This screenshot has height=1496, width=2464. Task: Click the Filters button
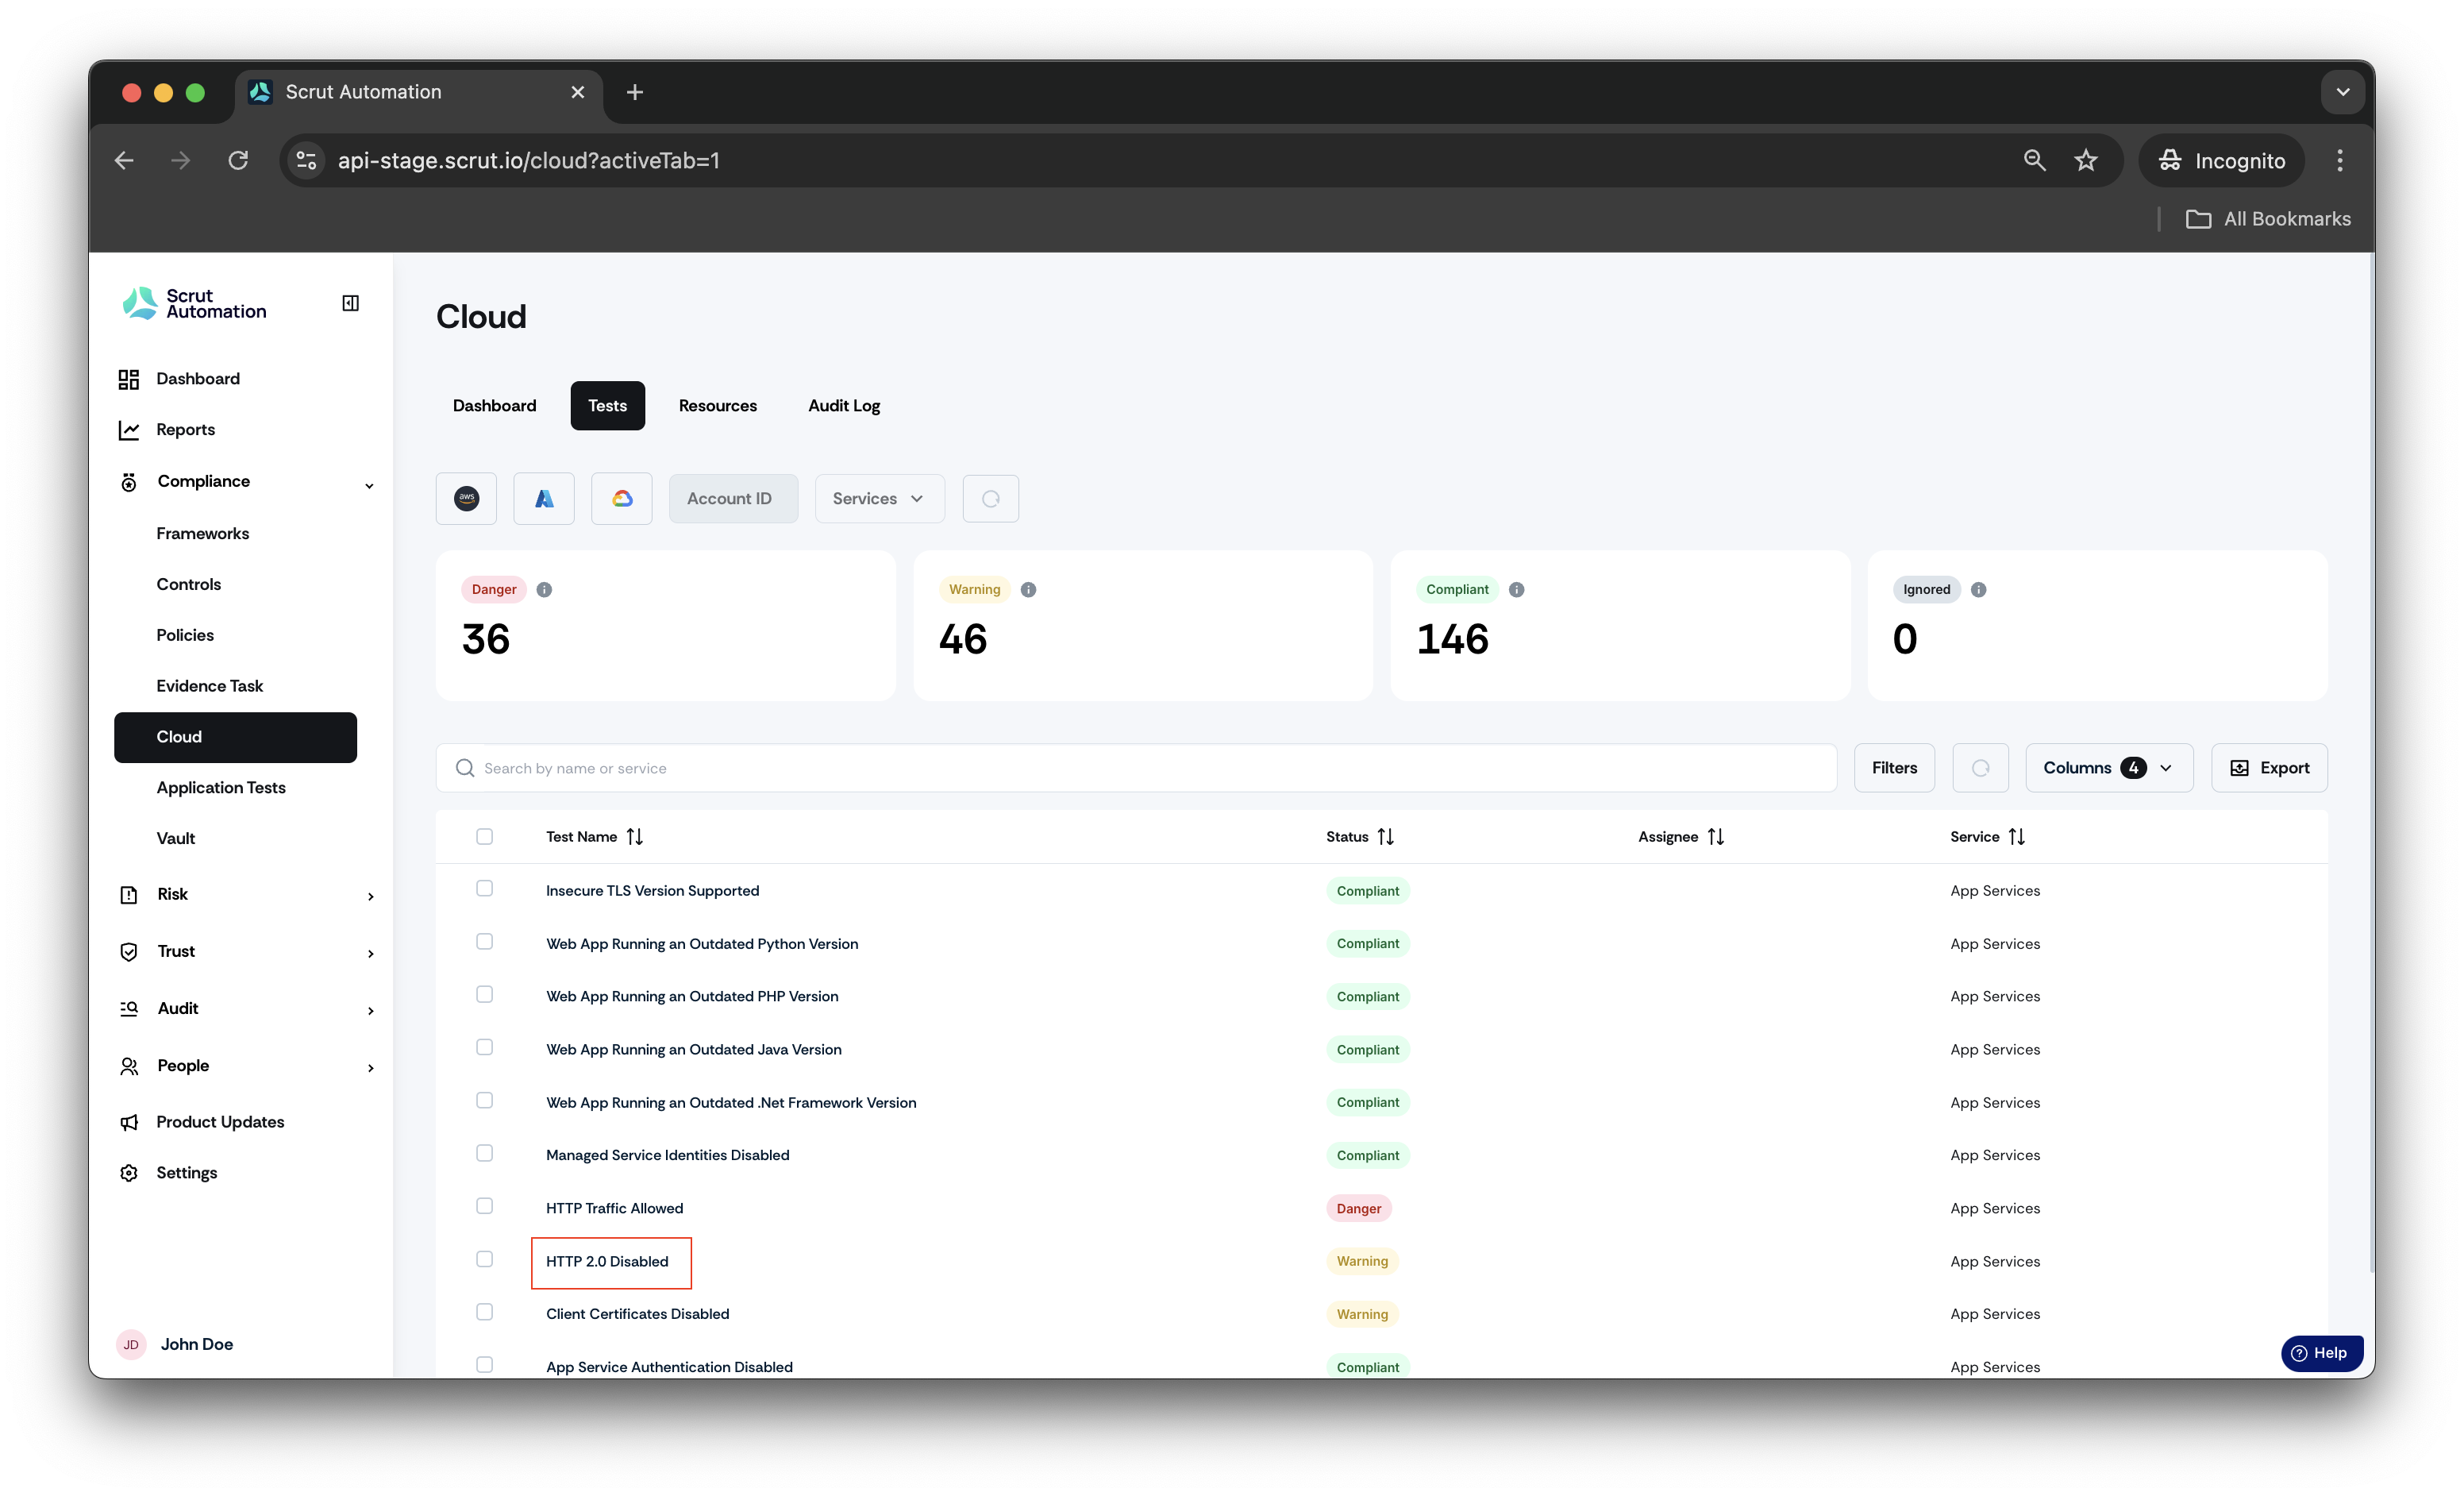tap(1894, 768)
